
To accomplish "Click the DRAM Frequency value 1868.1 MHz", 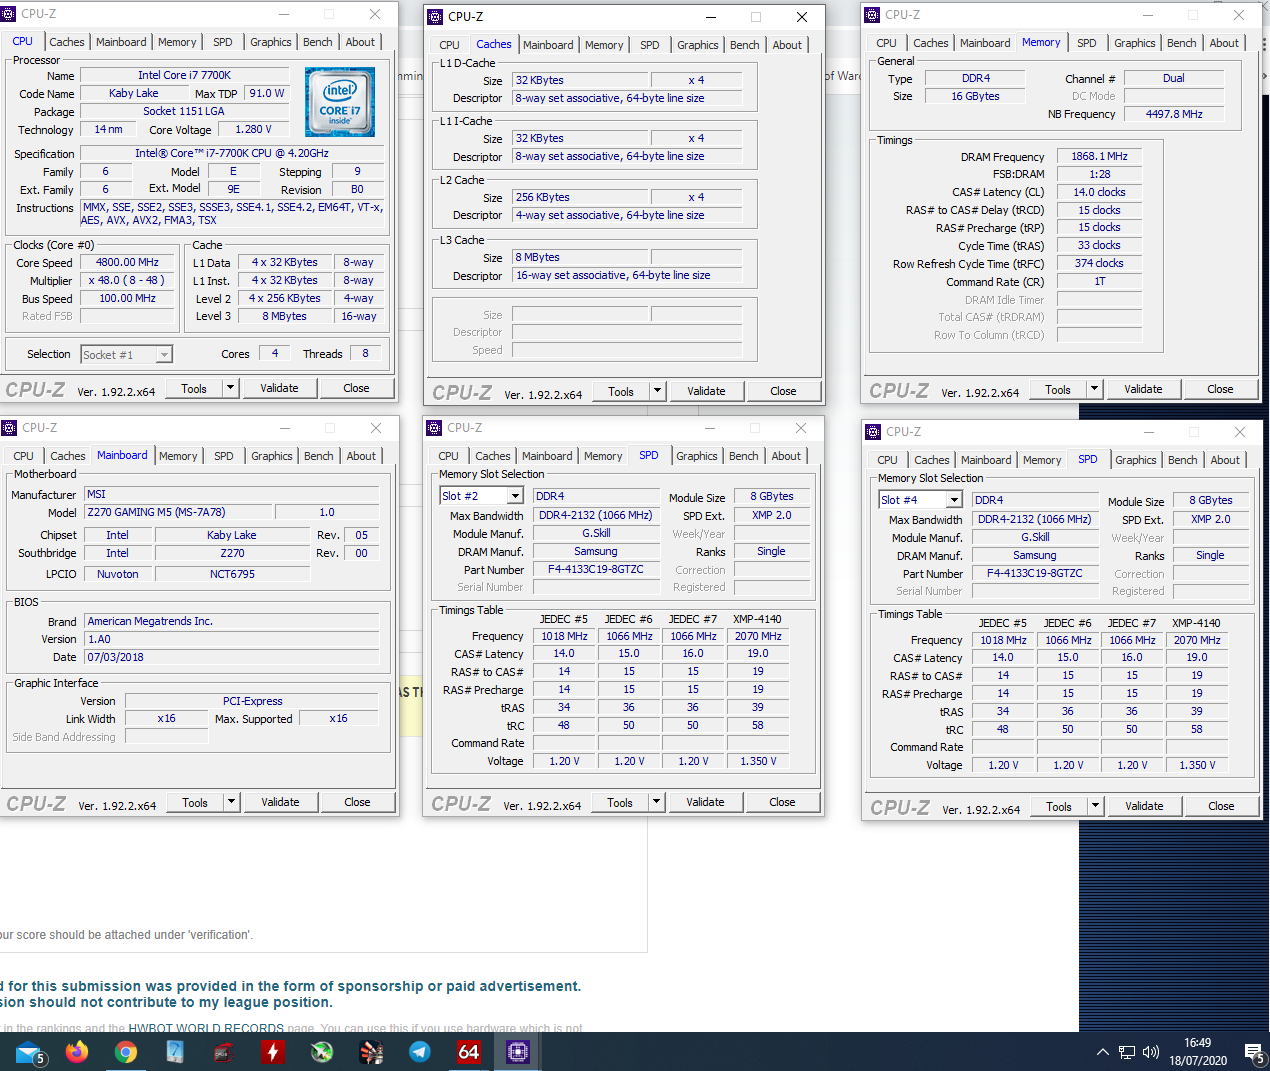I will tap(1100, 156).
